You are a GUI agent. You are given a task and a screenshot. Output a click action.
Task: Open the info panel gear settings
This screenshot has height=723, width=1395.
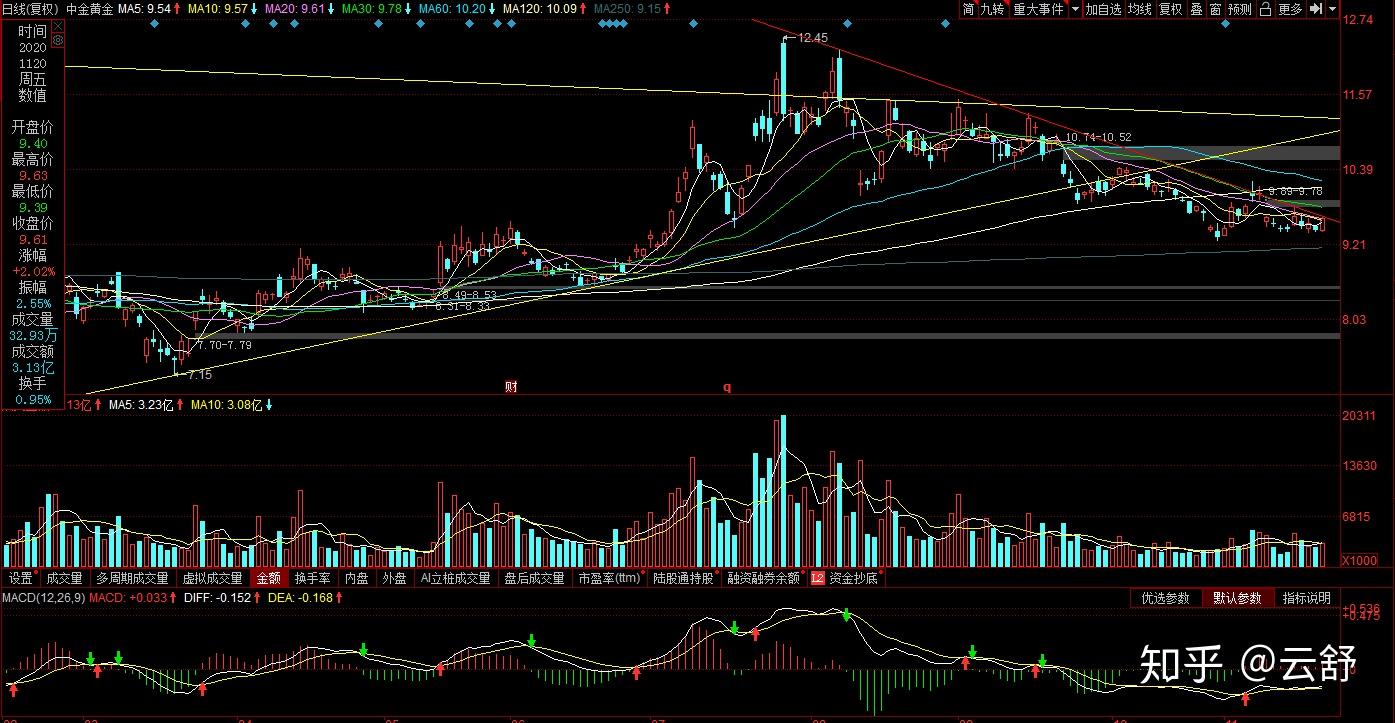click(57, 41)
